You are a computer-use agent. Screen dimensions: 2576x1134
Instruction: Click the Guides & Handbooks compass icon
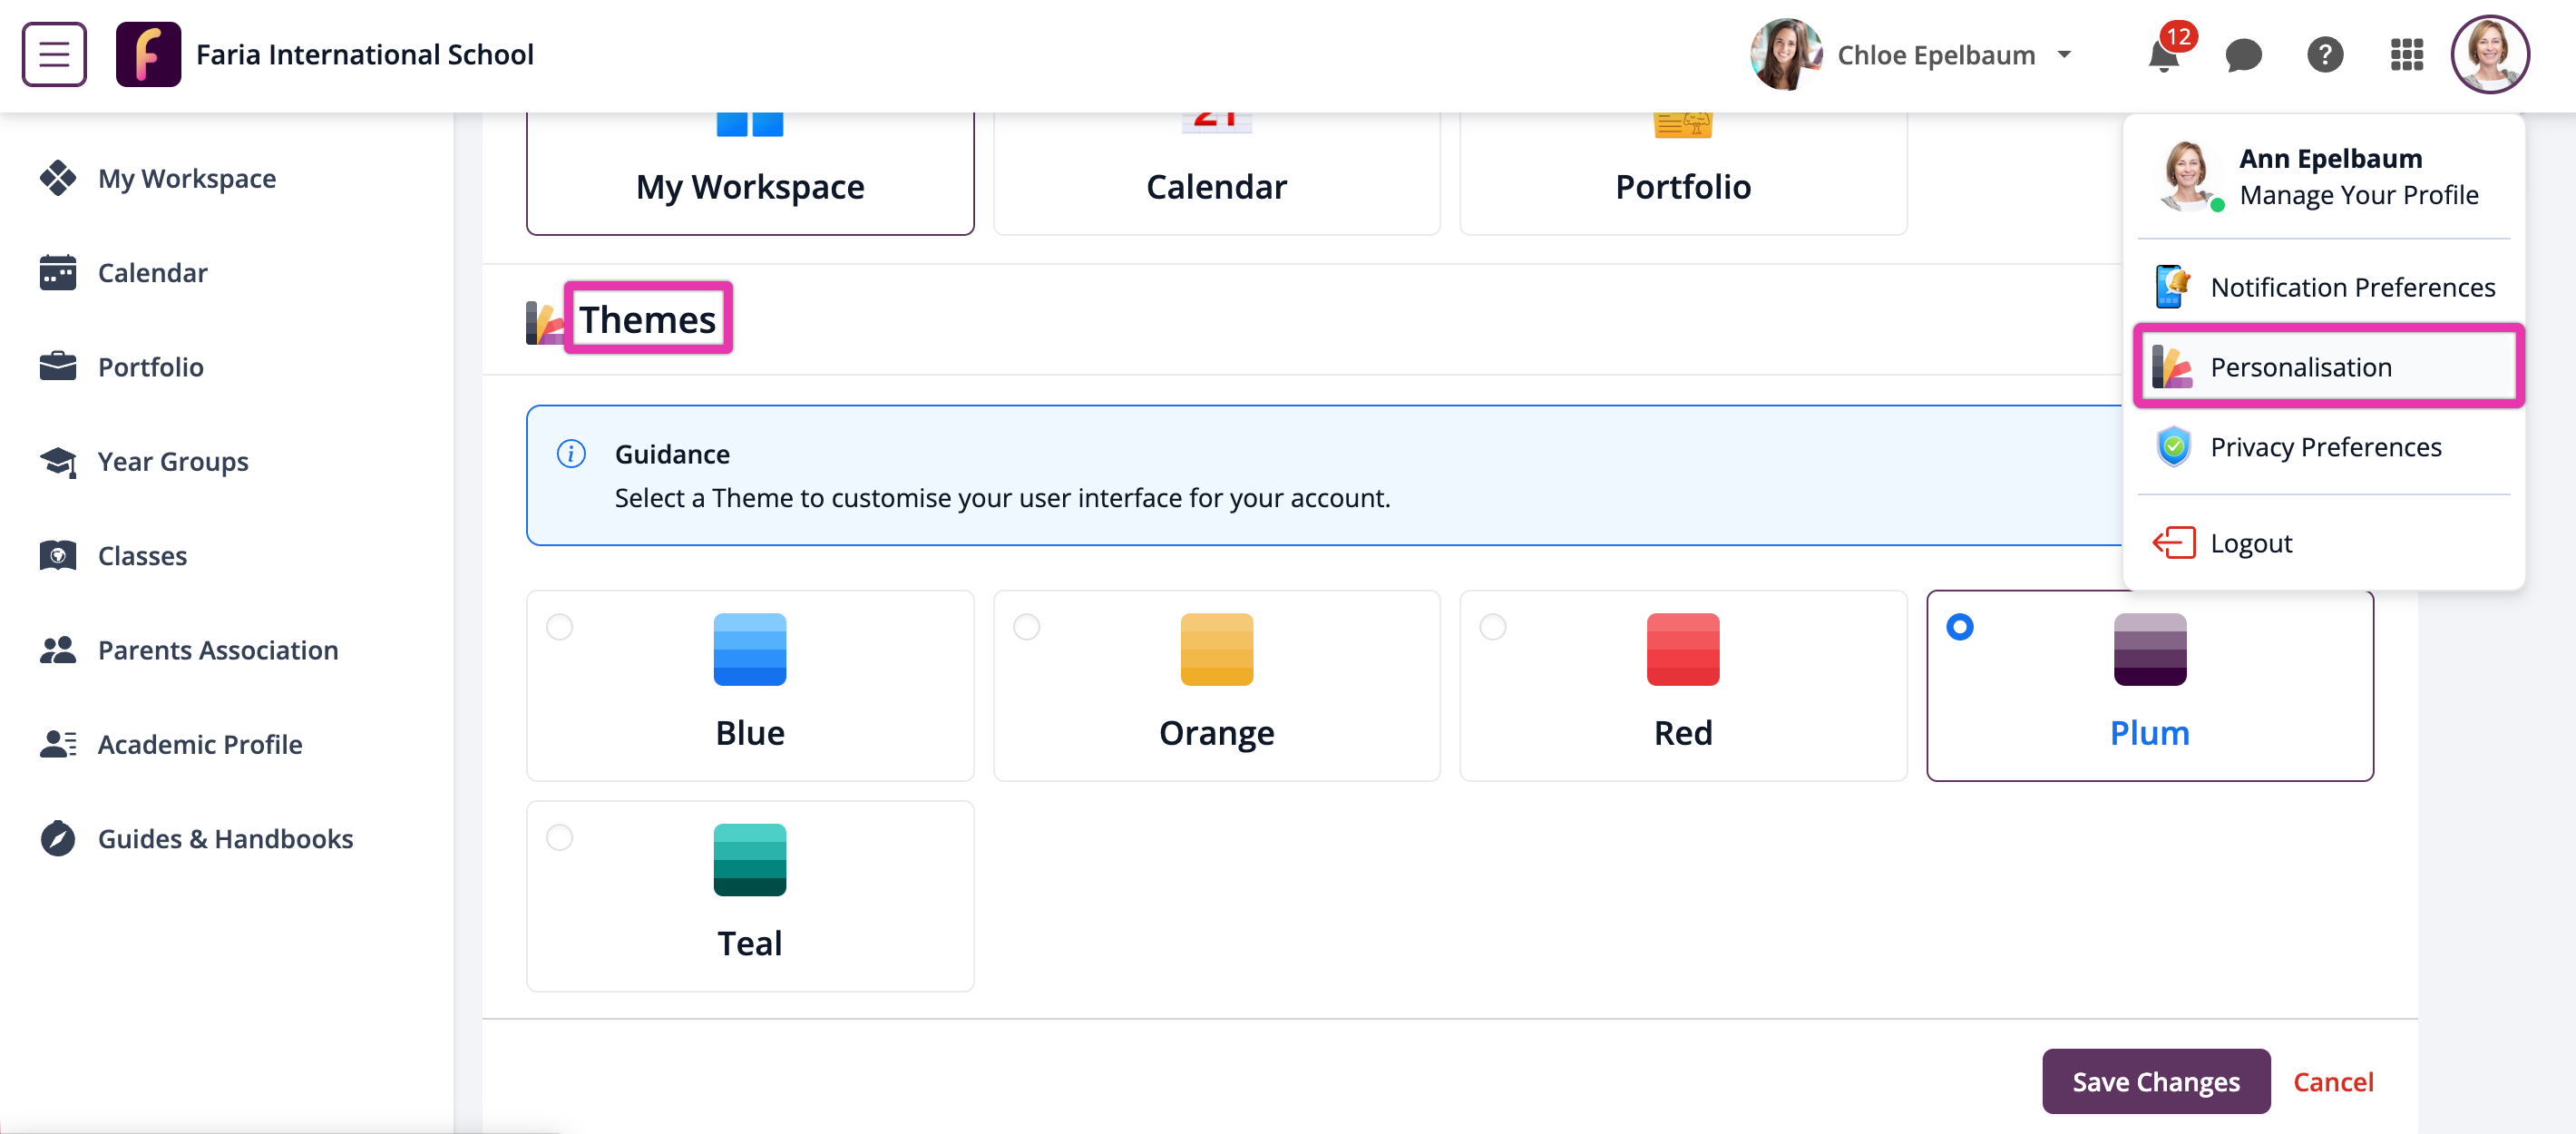click(58, 839)
